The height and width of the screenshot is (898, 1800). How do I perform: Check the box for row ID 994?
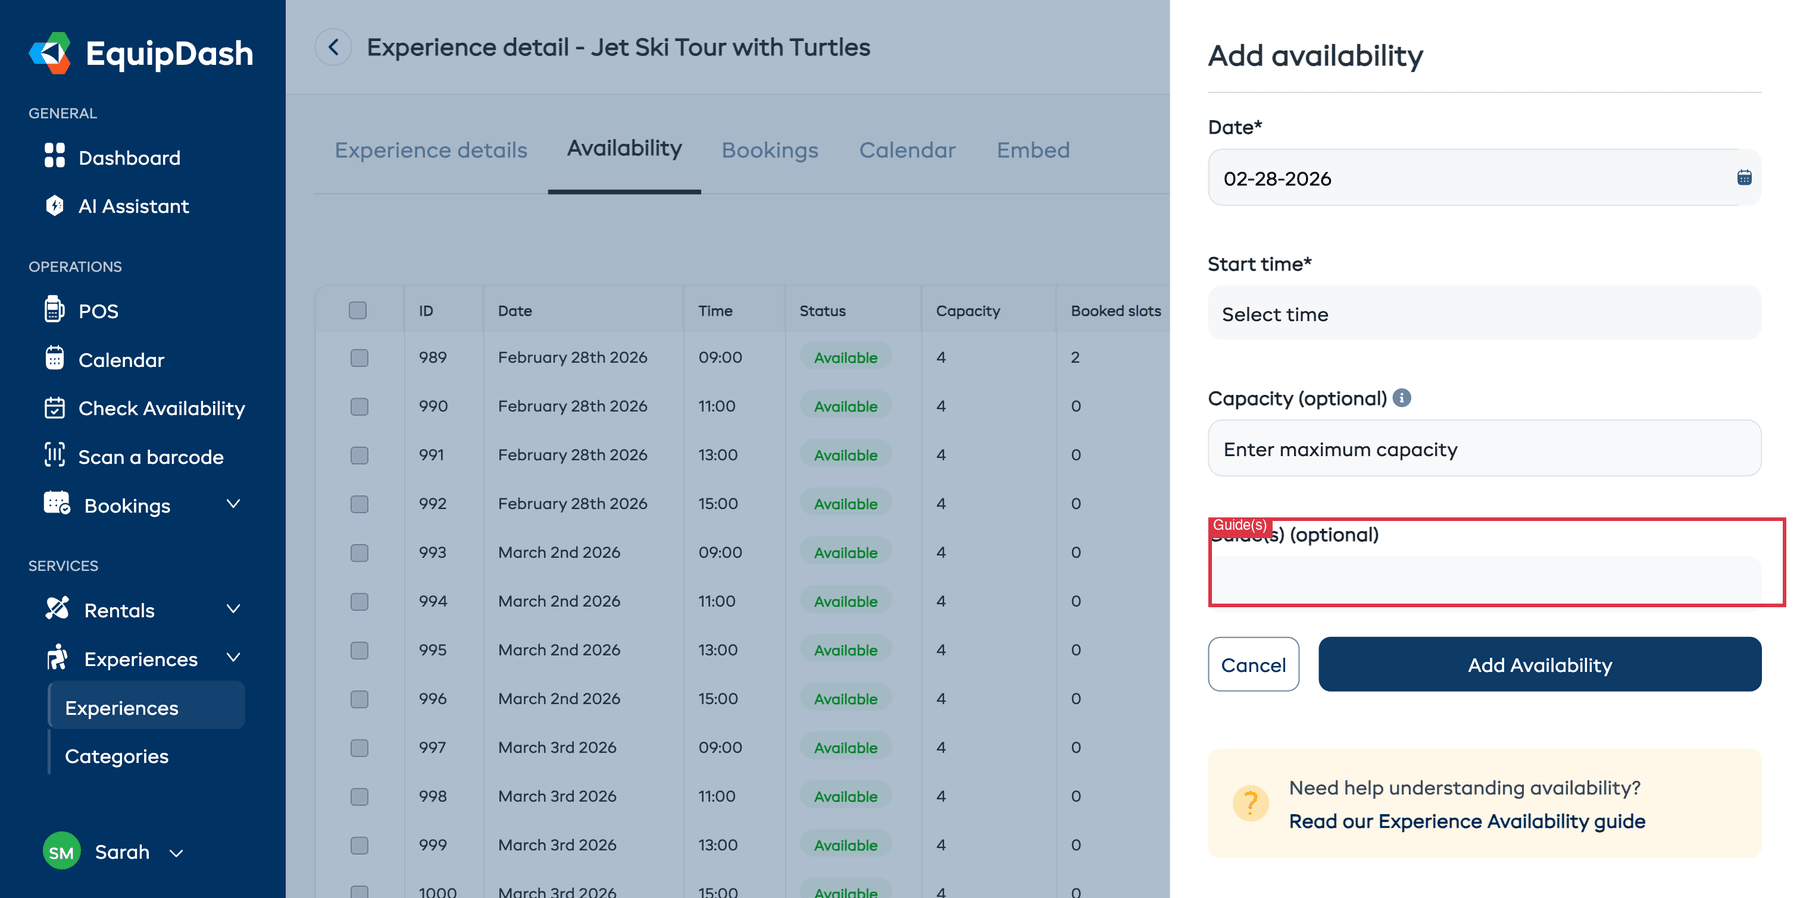[x=359, y=601]
